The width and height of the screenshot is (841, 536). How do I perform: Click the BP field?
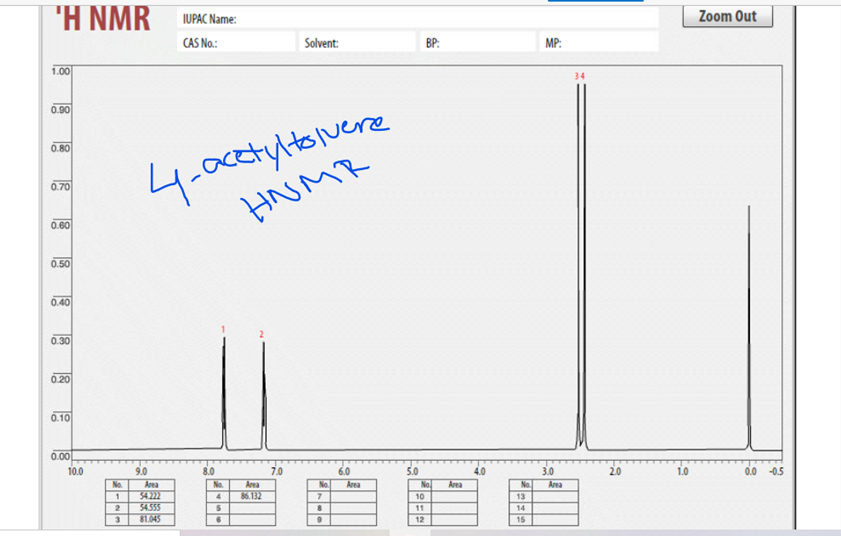pos(477,42)
